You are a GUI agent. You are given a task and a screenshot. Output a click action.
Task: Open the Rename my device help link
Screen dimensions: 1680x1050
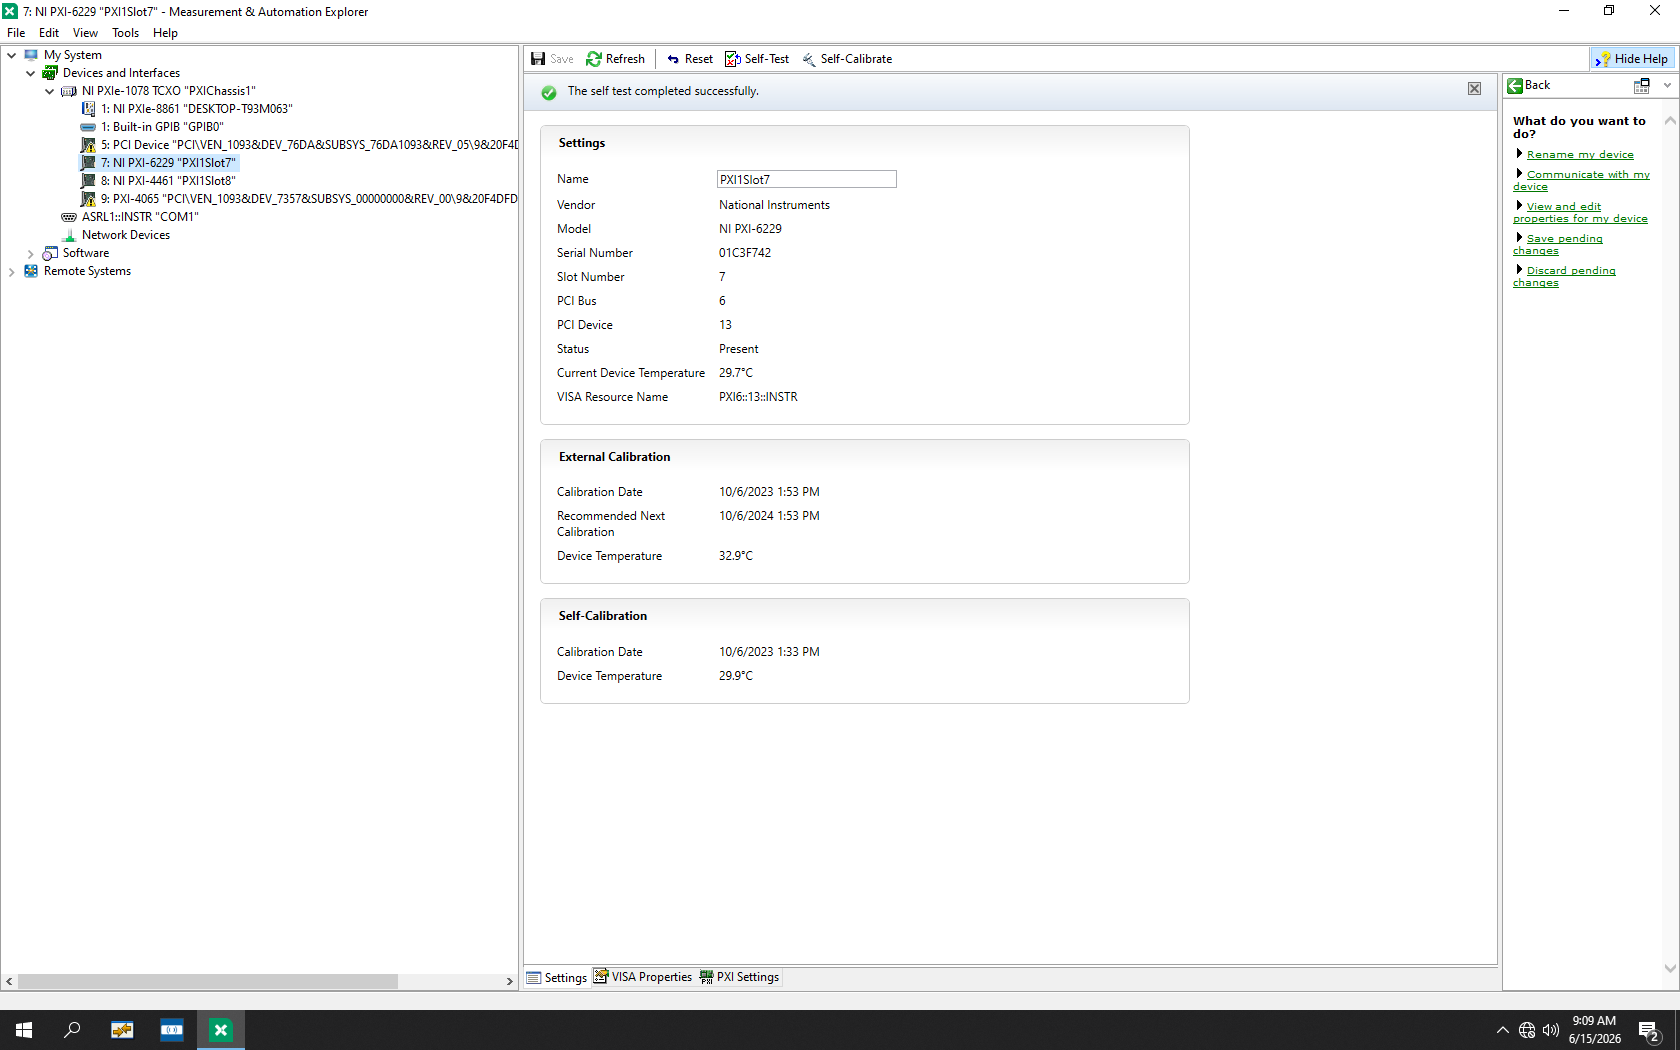point(1580,155)
